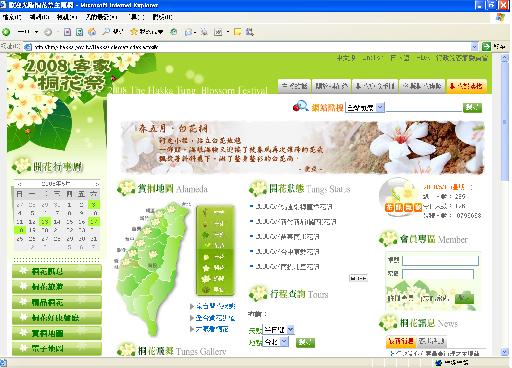Select highlighted date 13 in calendar
The width and height of the screenshot is (512, 368).
45,221
